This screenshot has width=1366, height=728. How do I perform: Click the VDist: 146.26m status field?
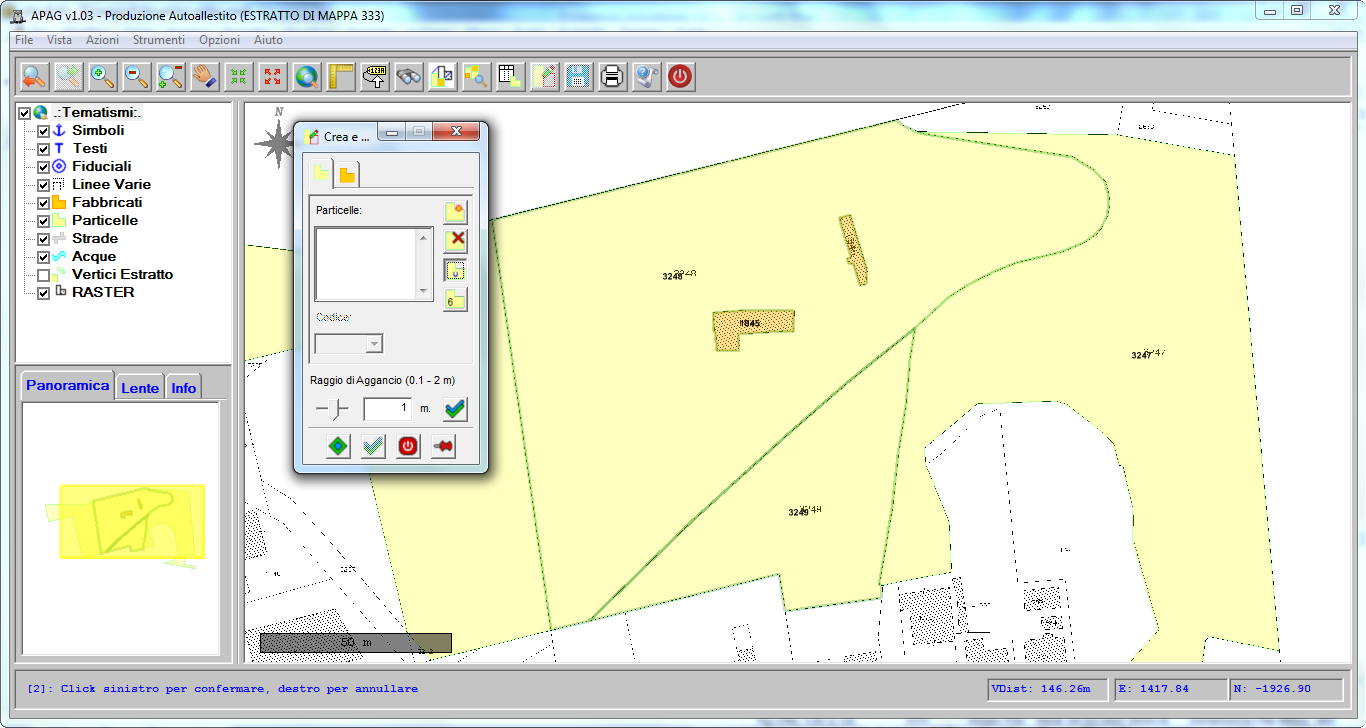(x=1046, y=689)
